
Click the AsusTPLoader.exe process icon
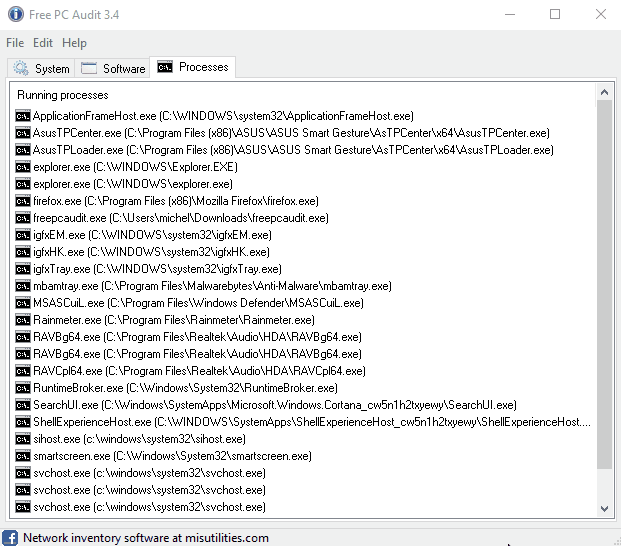point(23,150)
